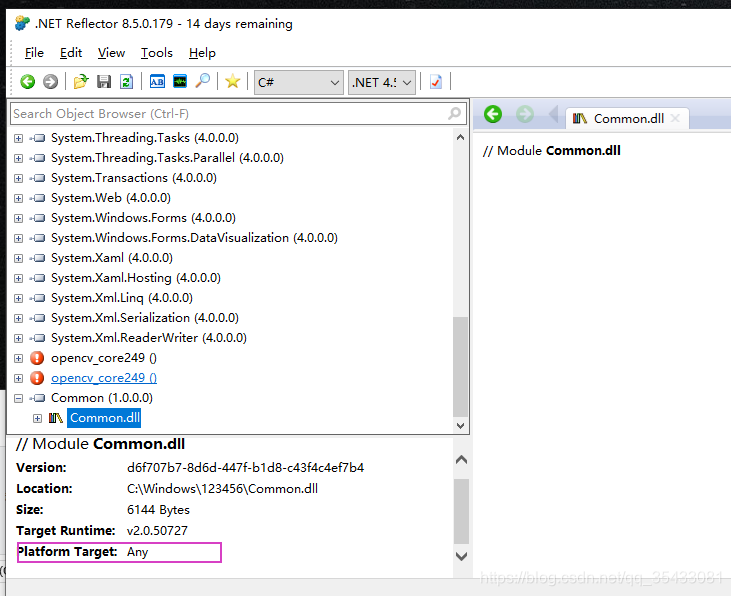The image size is (731, 596).
Task: Expand the System.Xaml.Hosting node
Action: (x=18, y=278)
